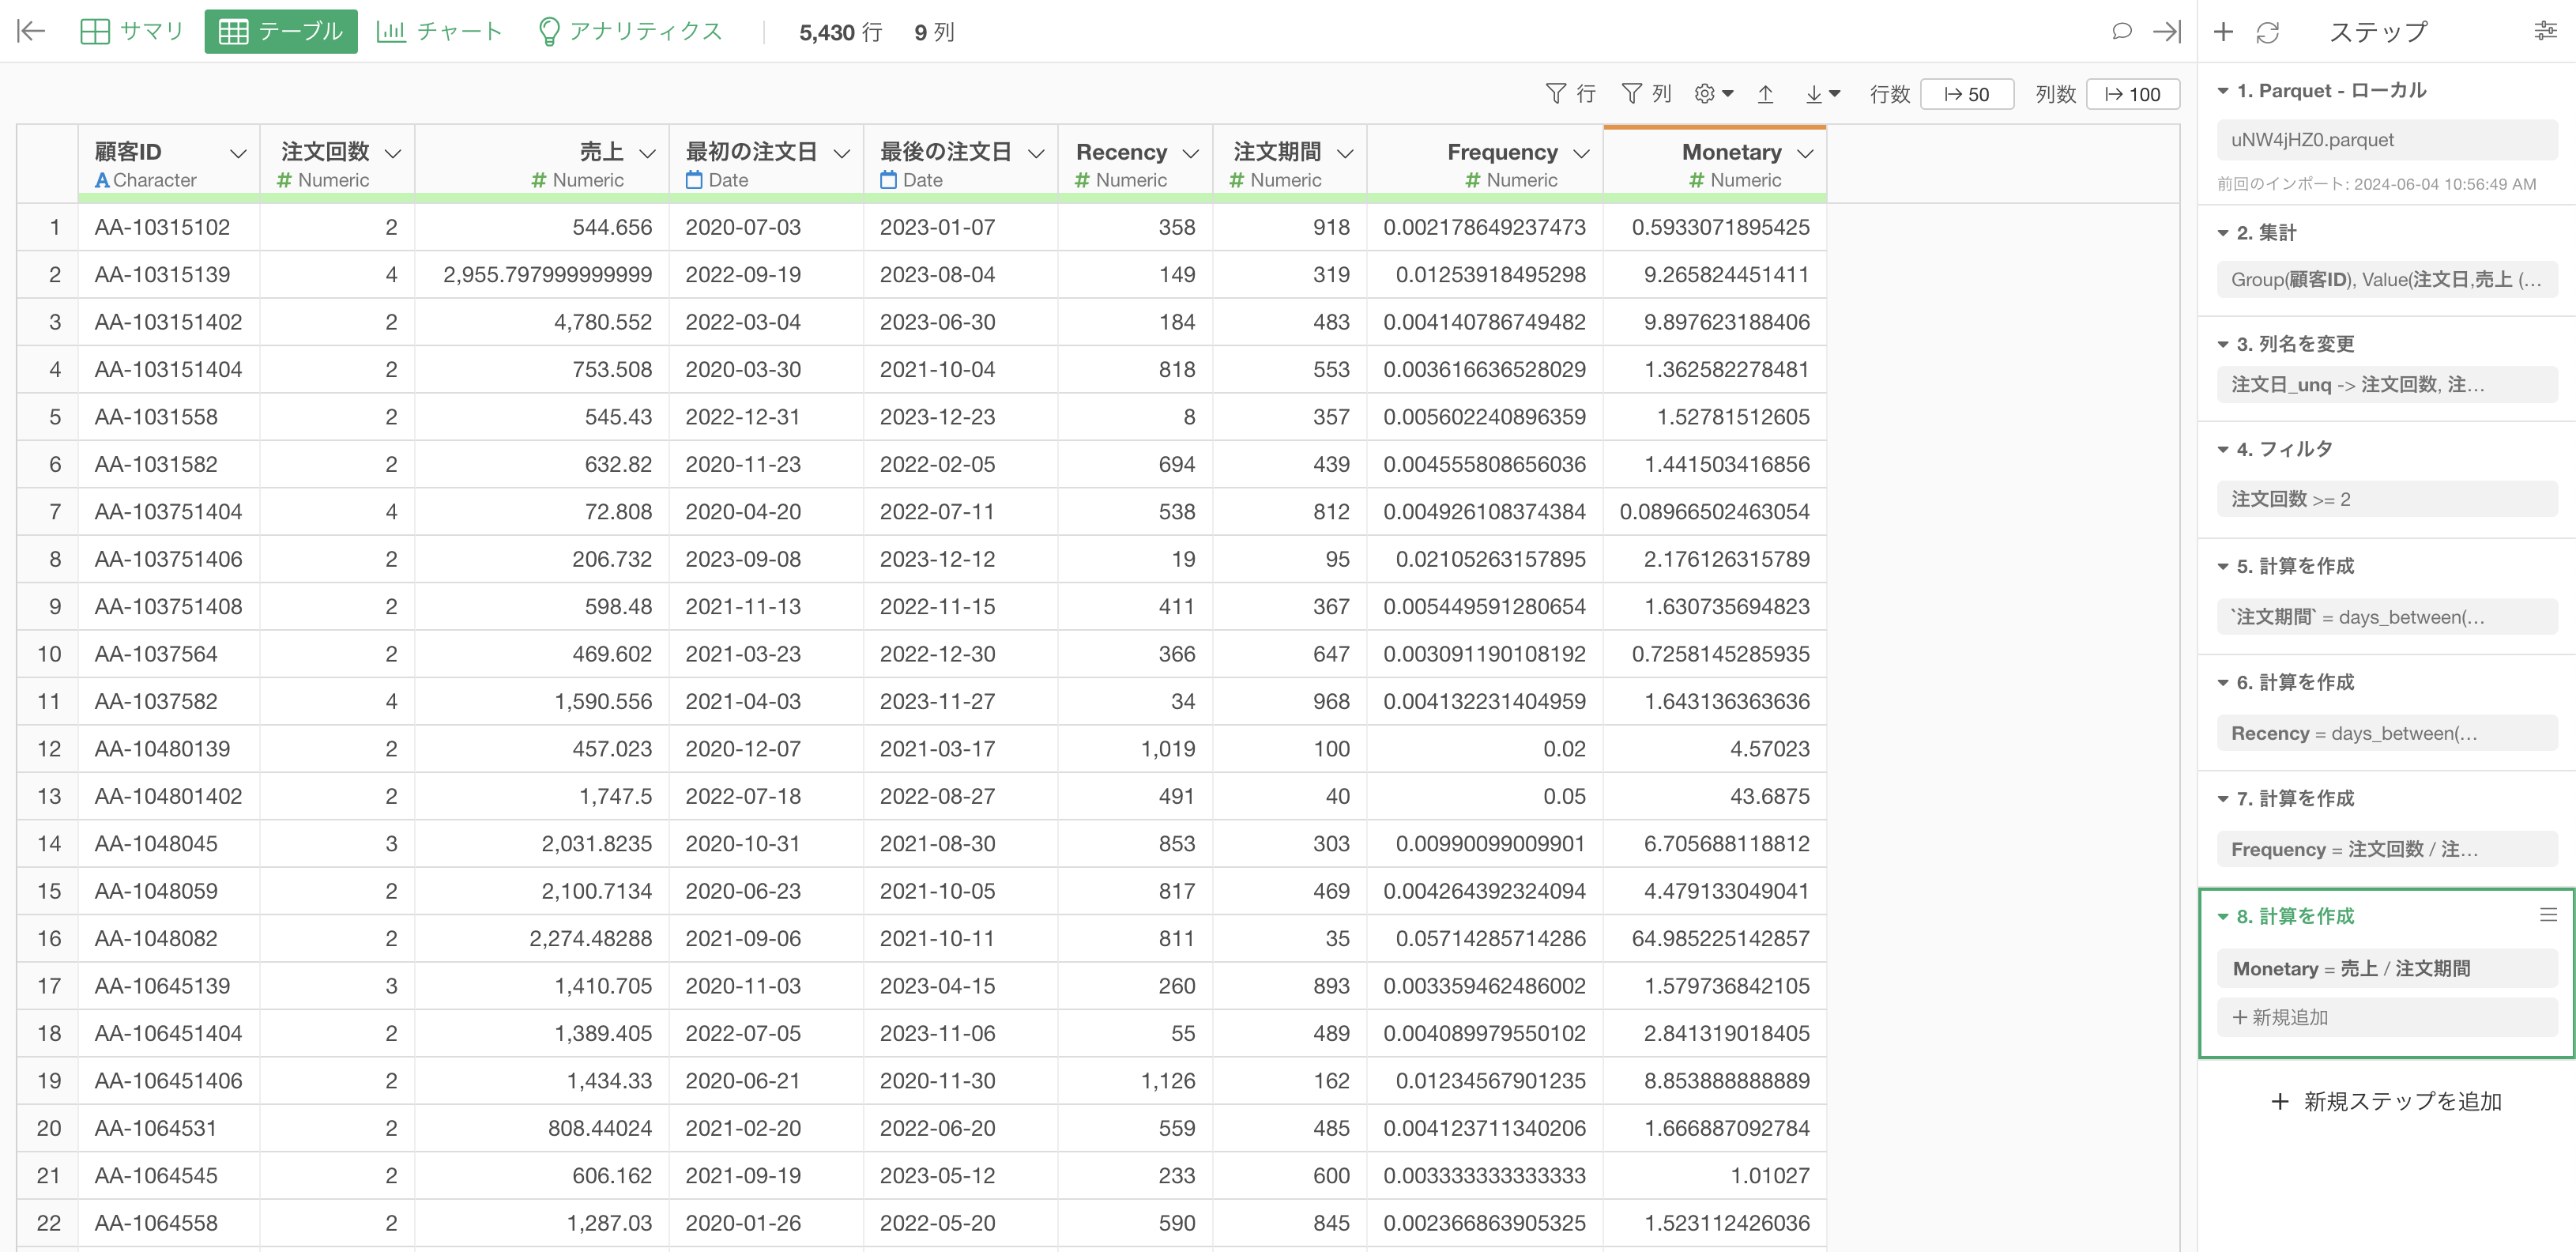Image resolution: width=2576 pixels, height=1252 pixels.
Task: Click 新規ステップを追加 button
Action: pyautogui.click(x=2386, y=1101)
